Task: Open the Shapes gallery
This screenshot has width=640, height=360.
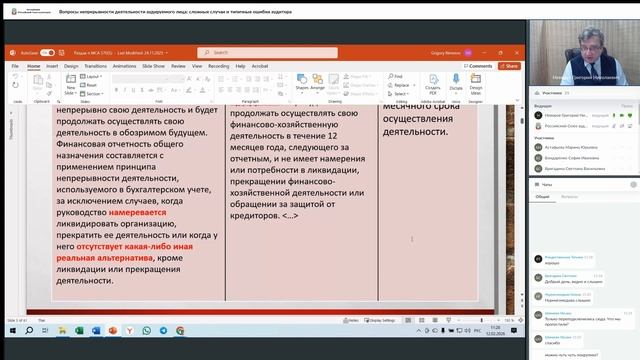Action: (x=302, y=83)
